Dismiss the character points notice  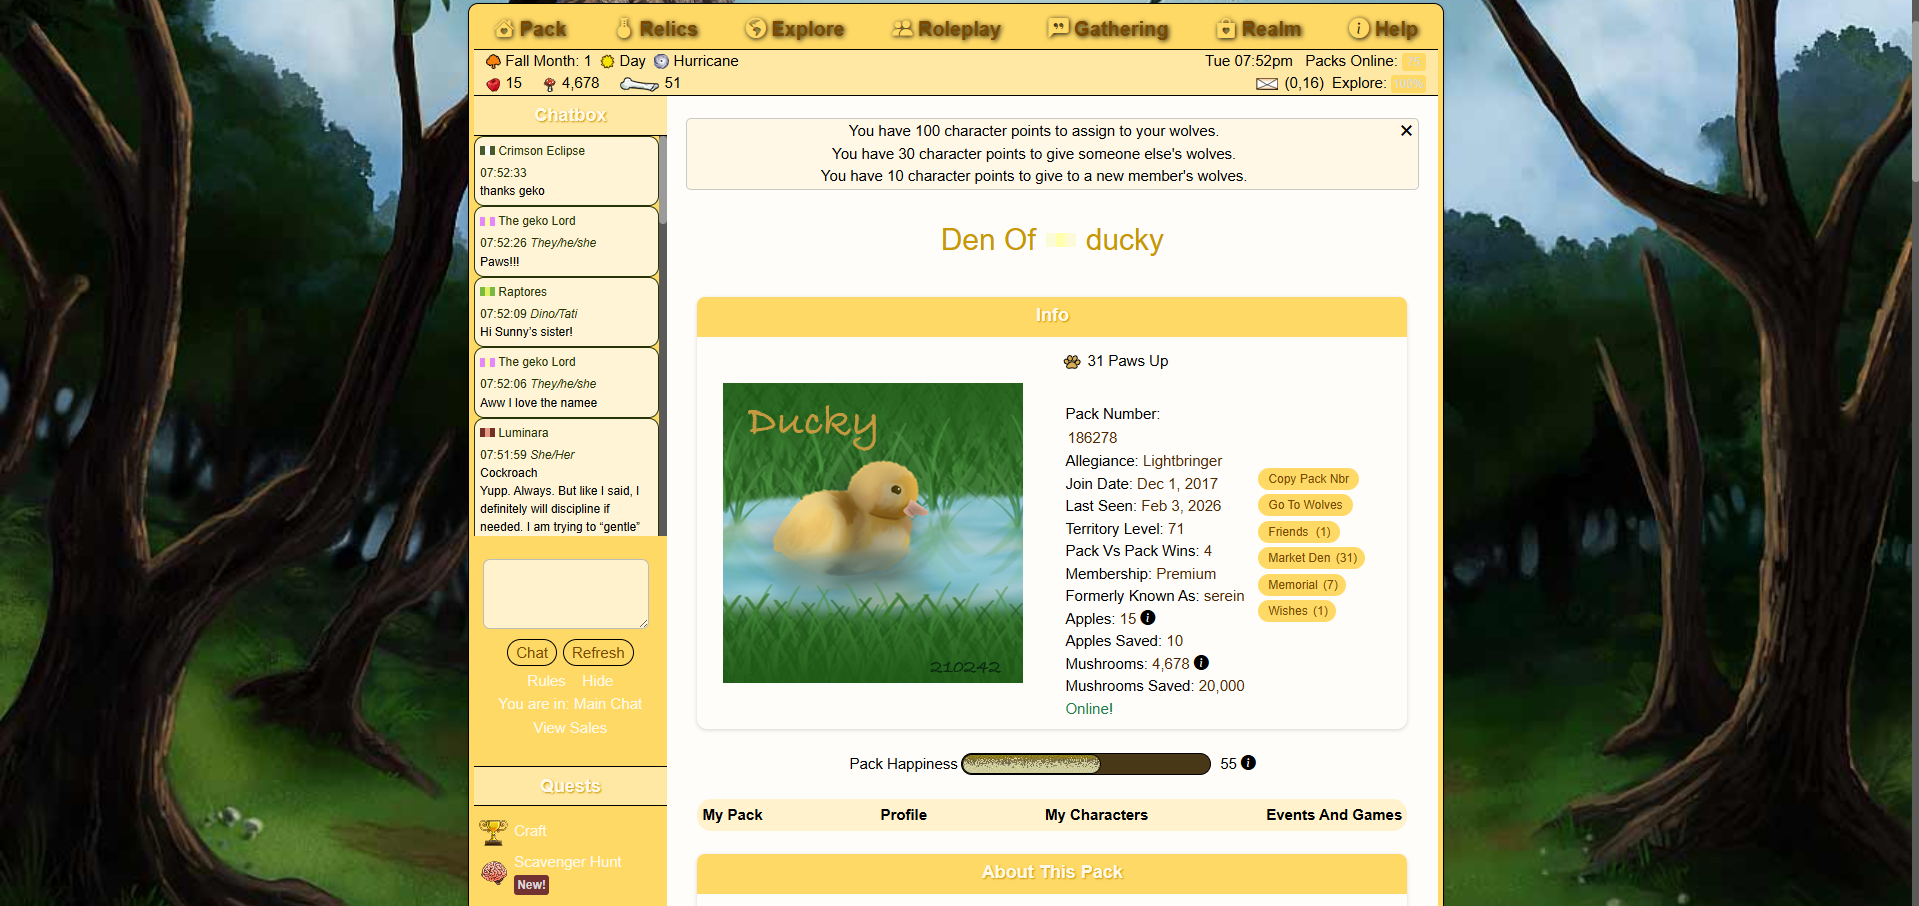click(x=1406, y=131)
